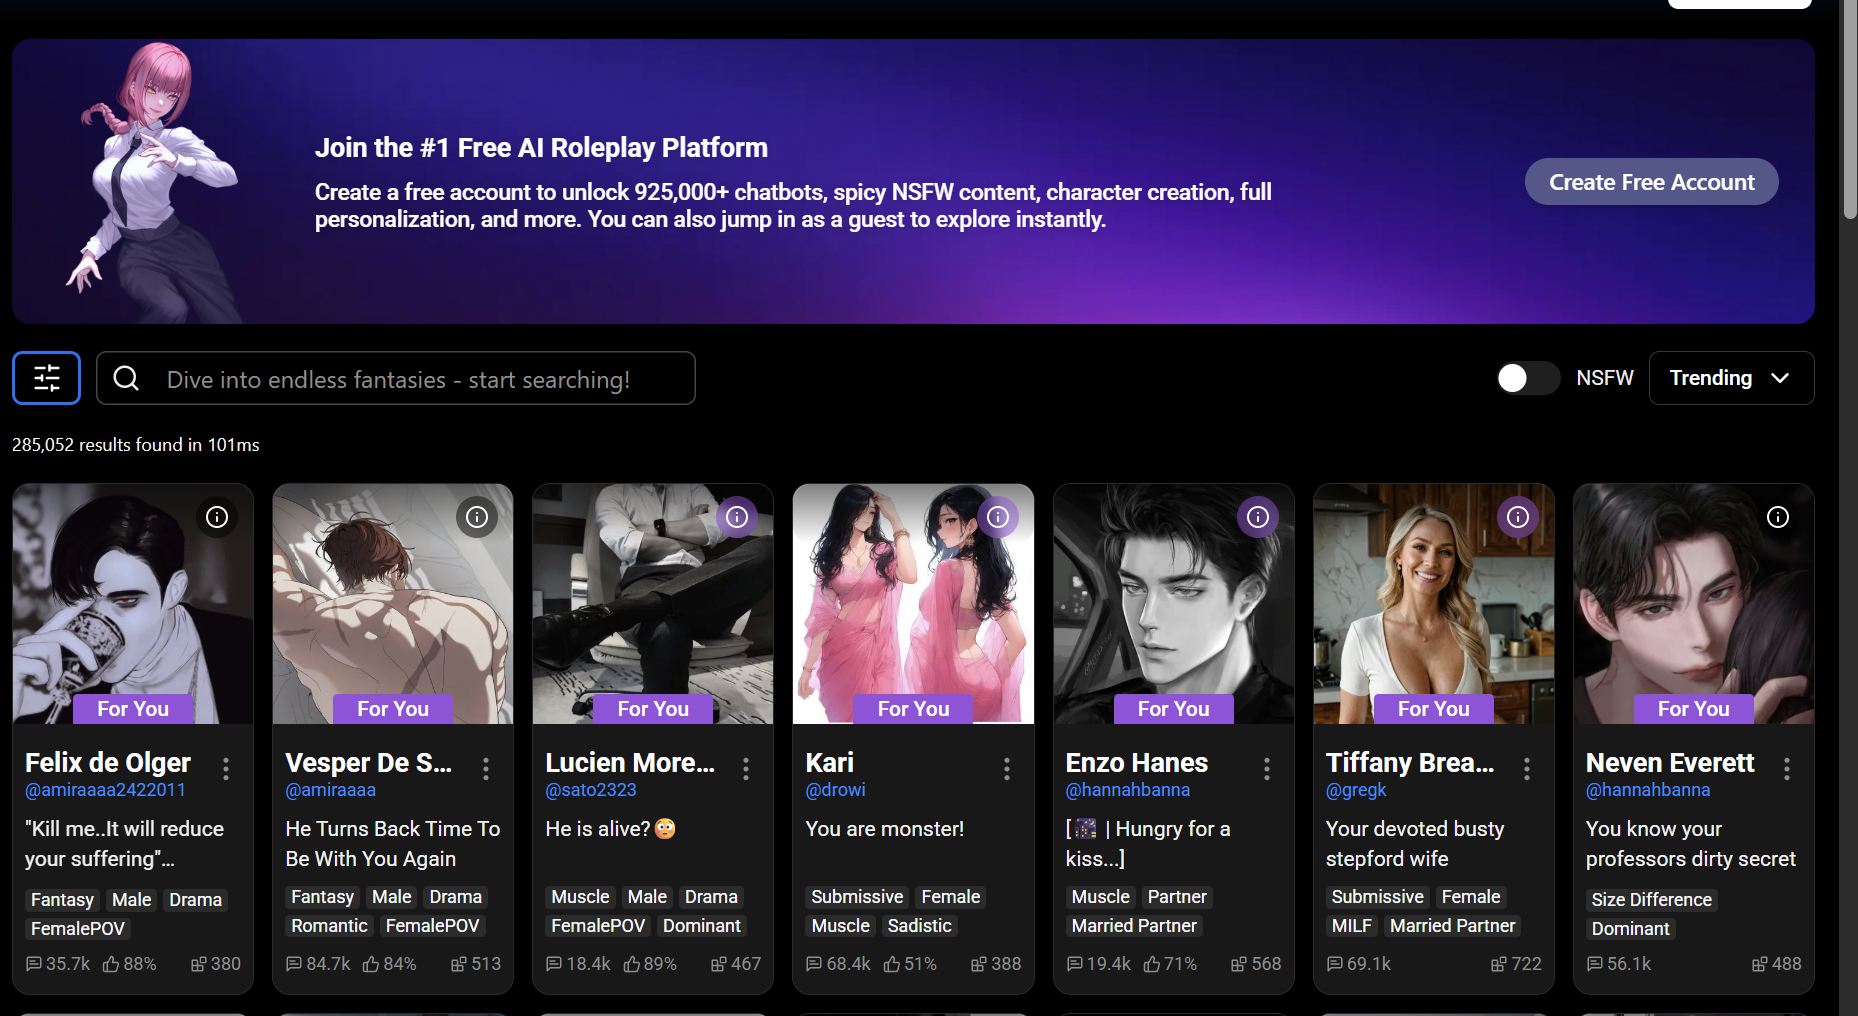Open three-dot menu for Neven Everett

point(1787,768)
